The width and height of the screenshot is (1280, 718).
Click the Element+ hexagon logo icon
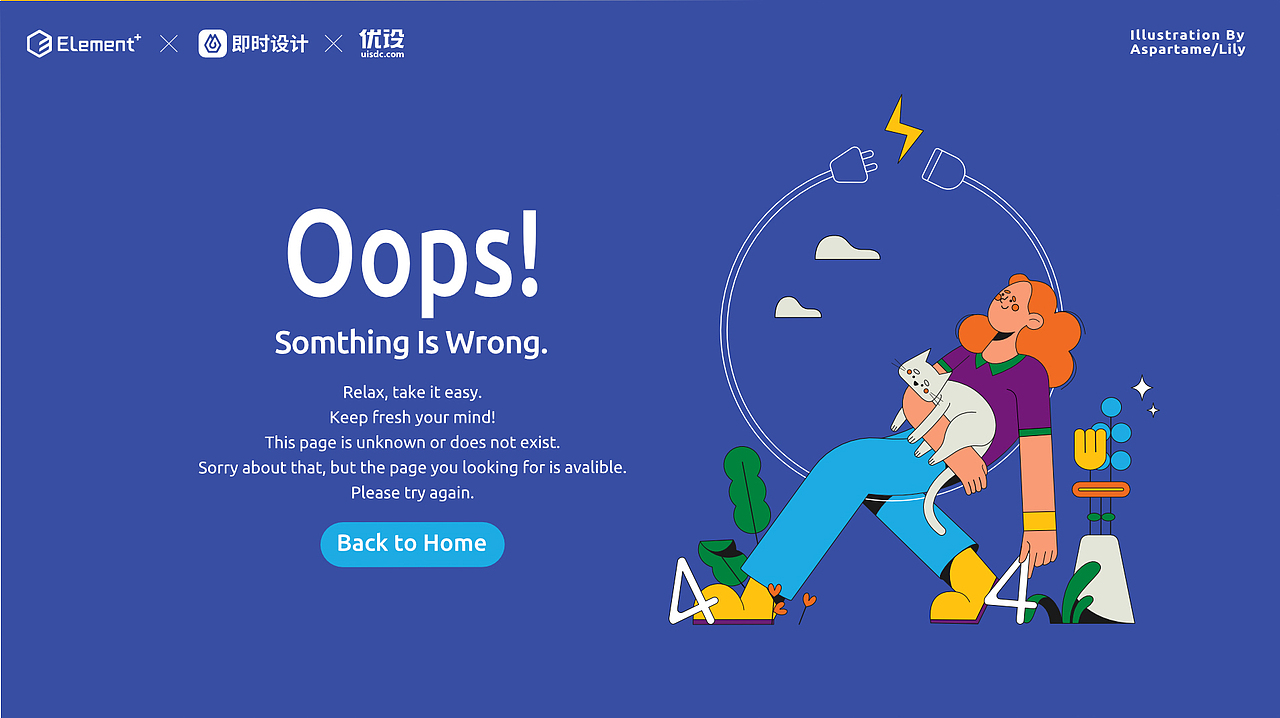(x=39, y=43)
